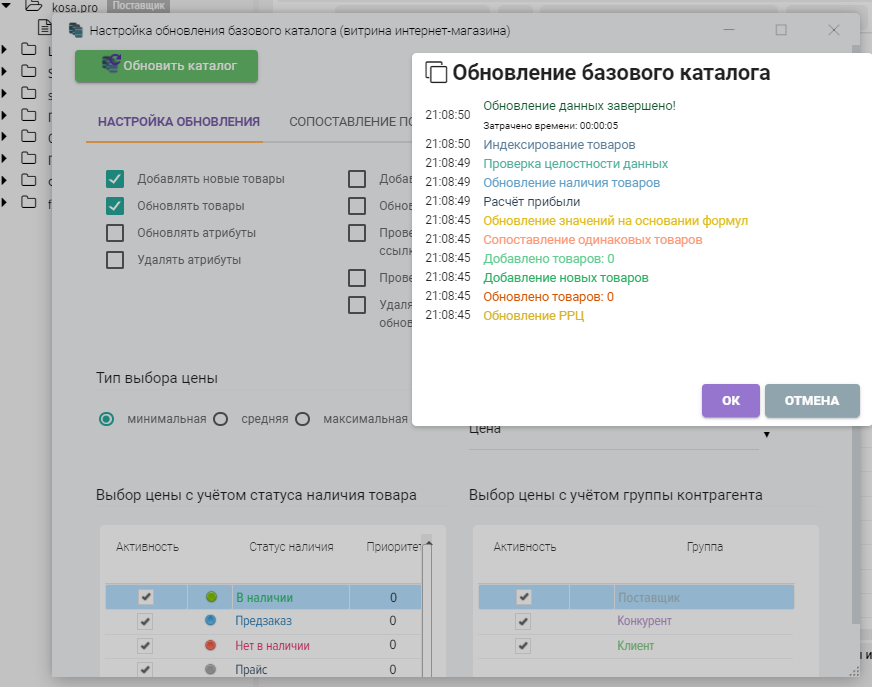This screenshot has width=872, height=687.
Task: Click the Приоритет column header
Action: (x=393, y=547)
